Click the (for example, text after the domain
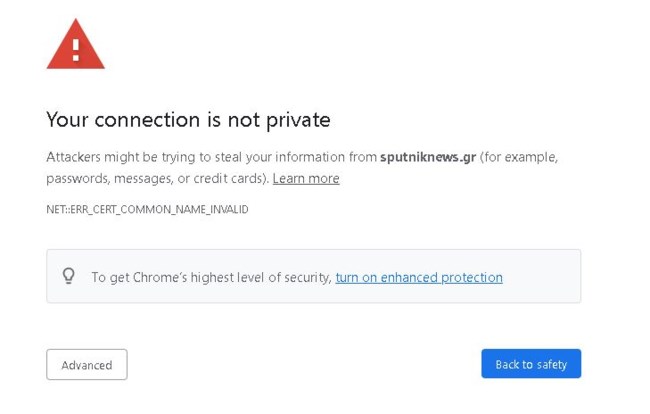Image resolution: width=650 pixels, height=414 pixels. pyautogui.click(x=519, y=157)
